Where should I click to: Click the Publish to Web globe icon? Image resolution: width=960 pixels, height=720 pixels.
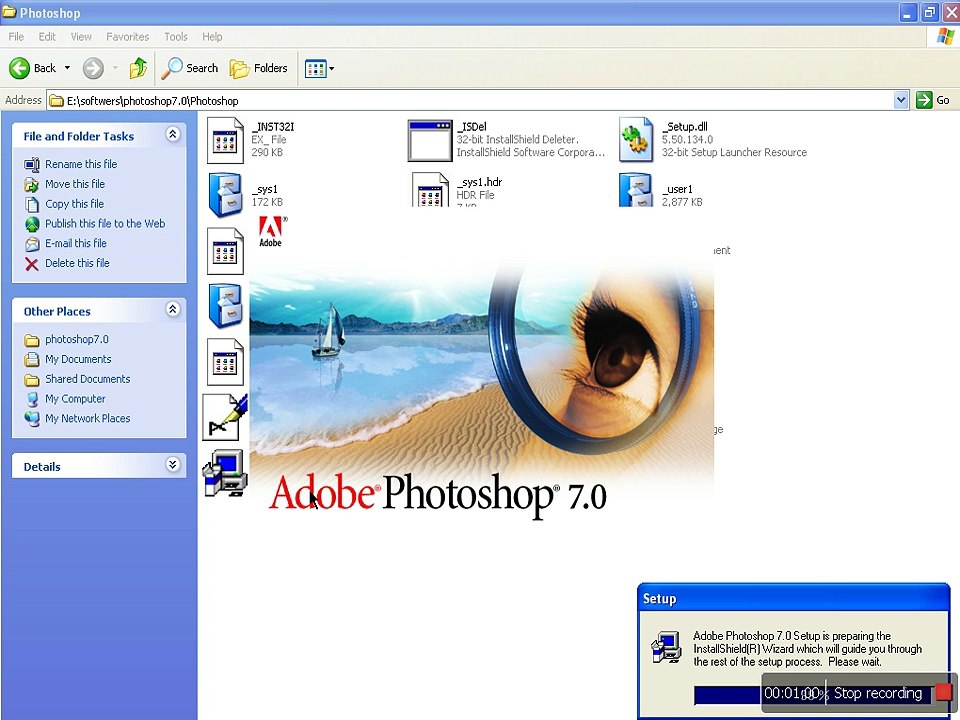pos(32,224)
